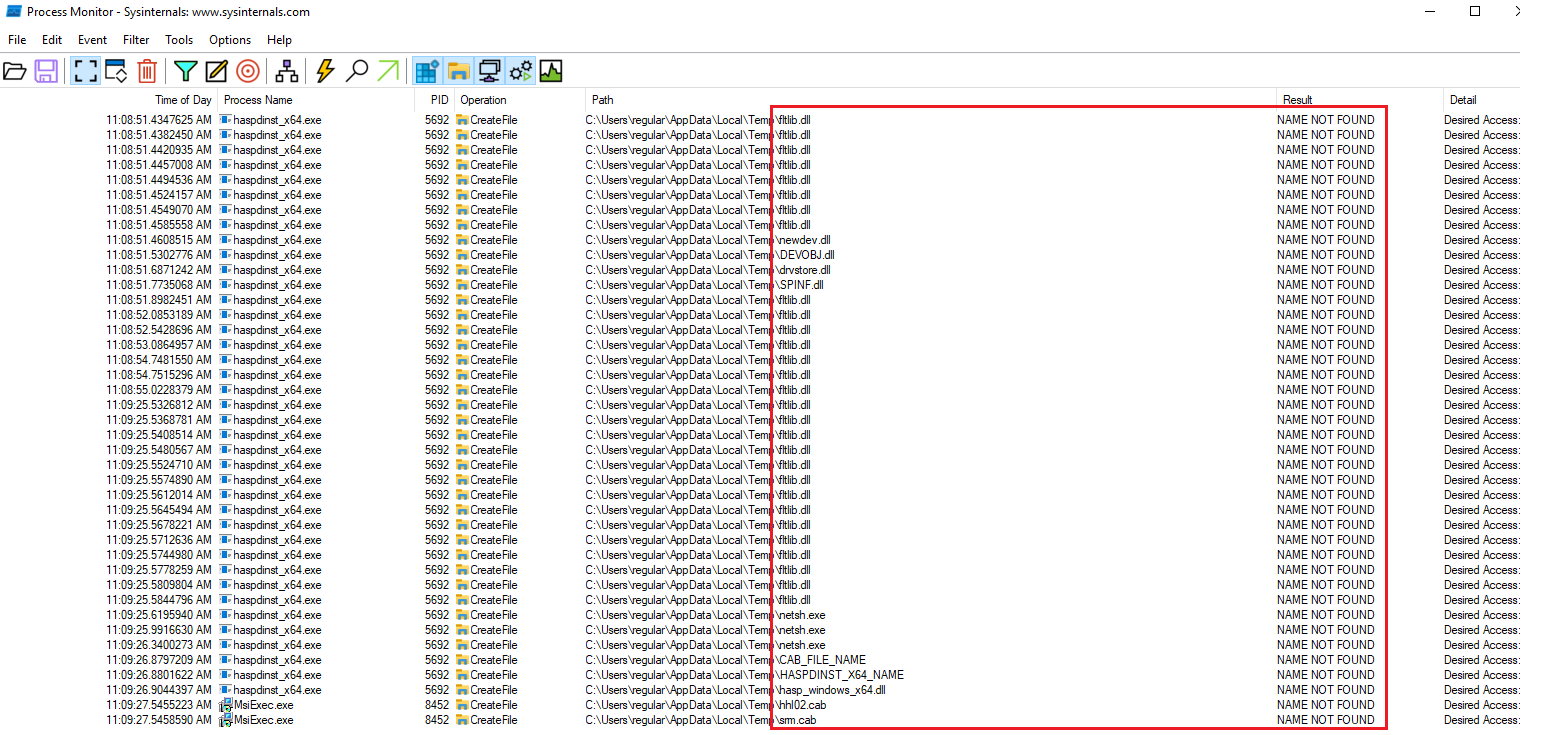
Task: Toggle Show Process and Thread Activity
Action: (x=520, y=71)
